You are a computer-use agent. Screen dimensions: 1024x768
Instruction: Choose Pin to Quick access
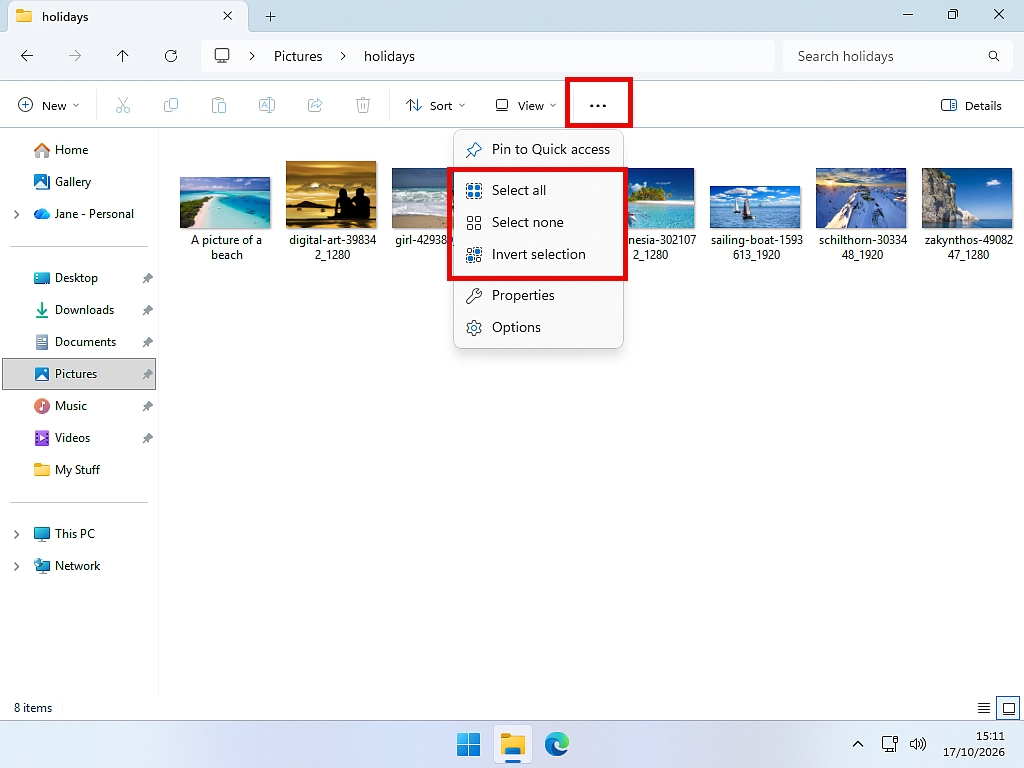pos(538,150)
